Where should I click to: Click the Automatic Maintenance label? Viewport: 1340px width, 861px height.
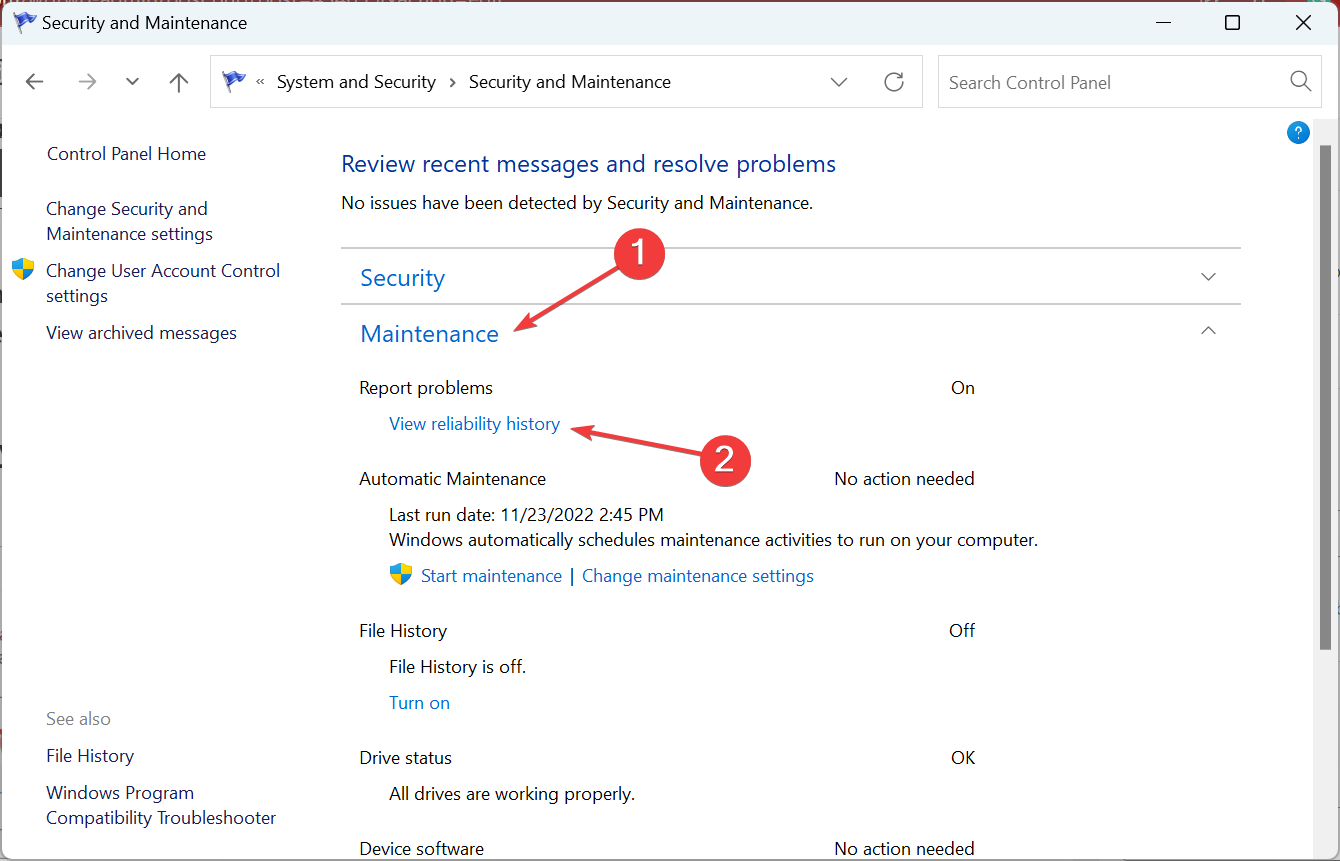point(452,479)
